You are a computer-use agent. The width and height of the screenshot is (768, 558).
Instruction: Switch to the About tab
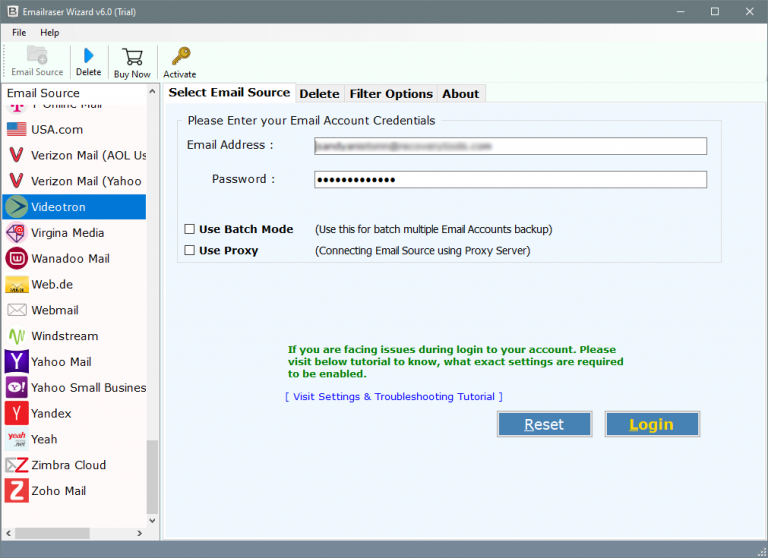pos(460,94)
